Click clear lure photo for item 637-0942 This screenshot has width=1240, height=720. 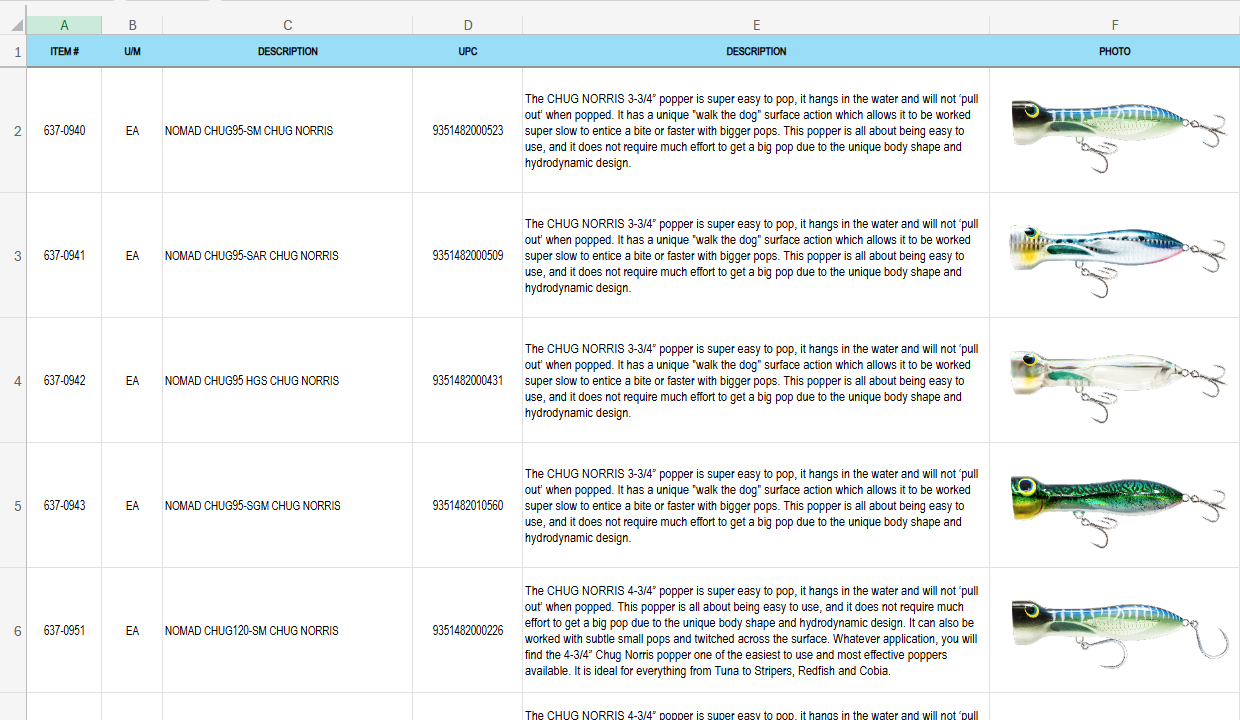(1119, 385)
